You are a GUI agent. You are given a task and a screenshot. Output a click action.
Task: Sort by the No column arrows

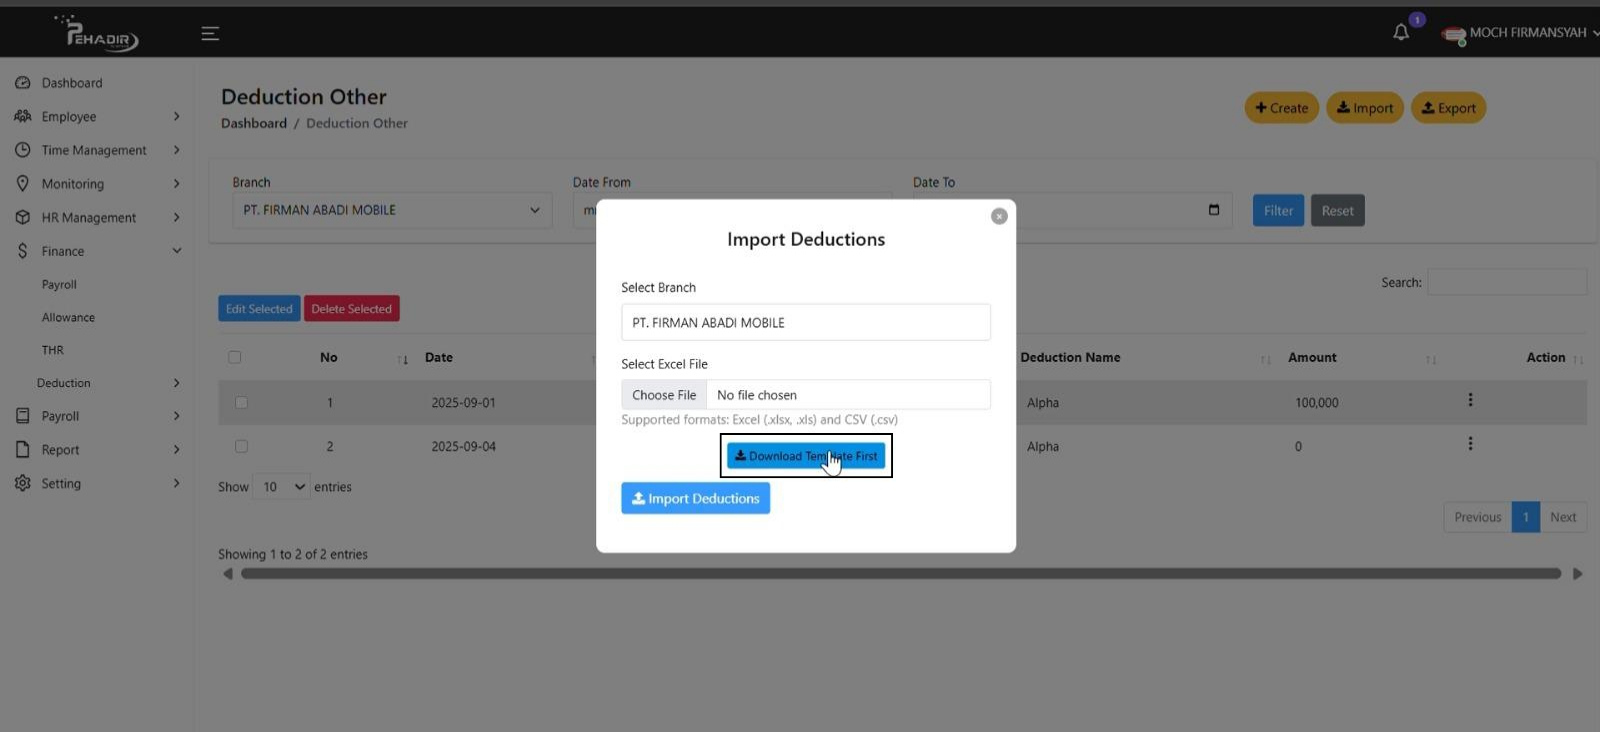click(402, 359)
